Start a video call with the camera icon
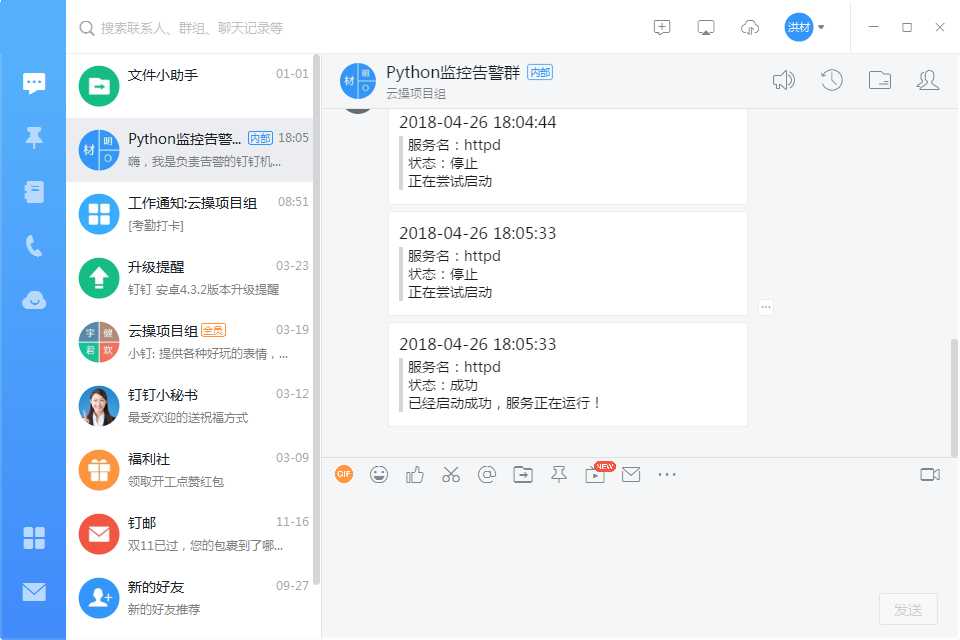This screenshot has height=640, width=960. [x=929, y=473]
